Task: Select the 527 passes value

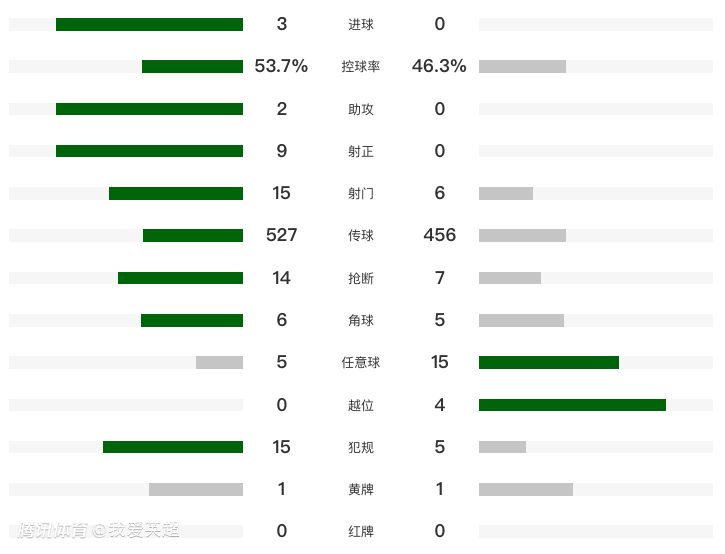Action: click(281, 236)
